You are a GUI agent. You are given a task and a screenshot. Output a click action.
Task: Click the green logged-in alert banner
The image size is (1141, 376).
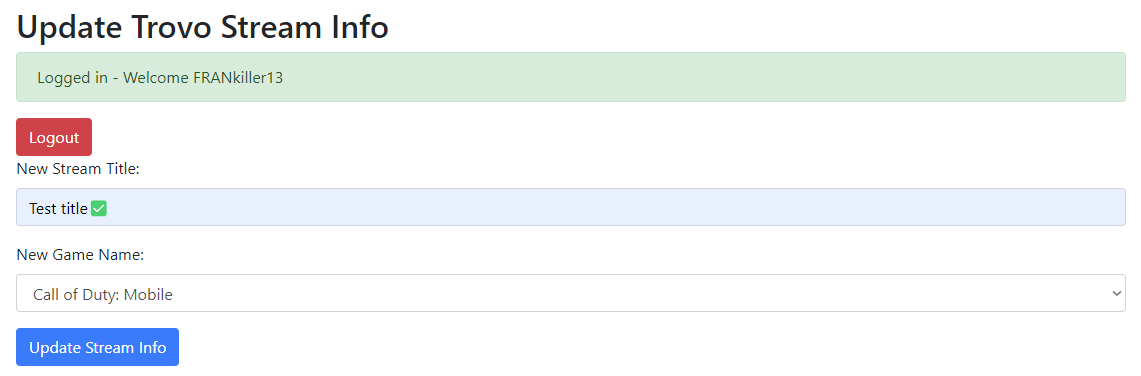(x=570, y=77)
